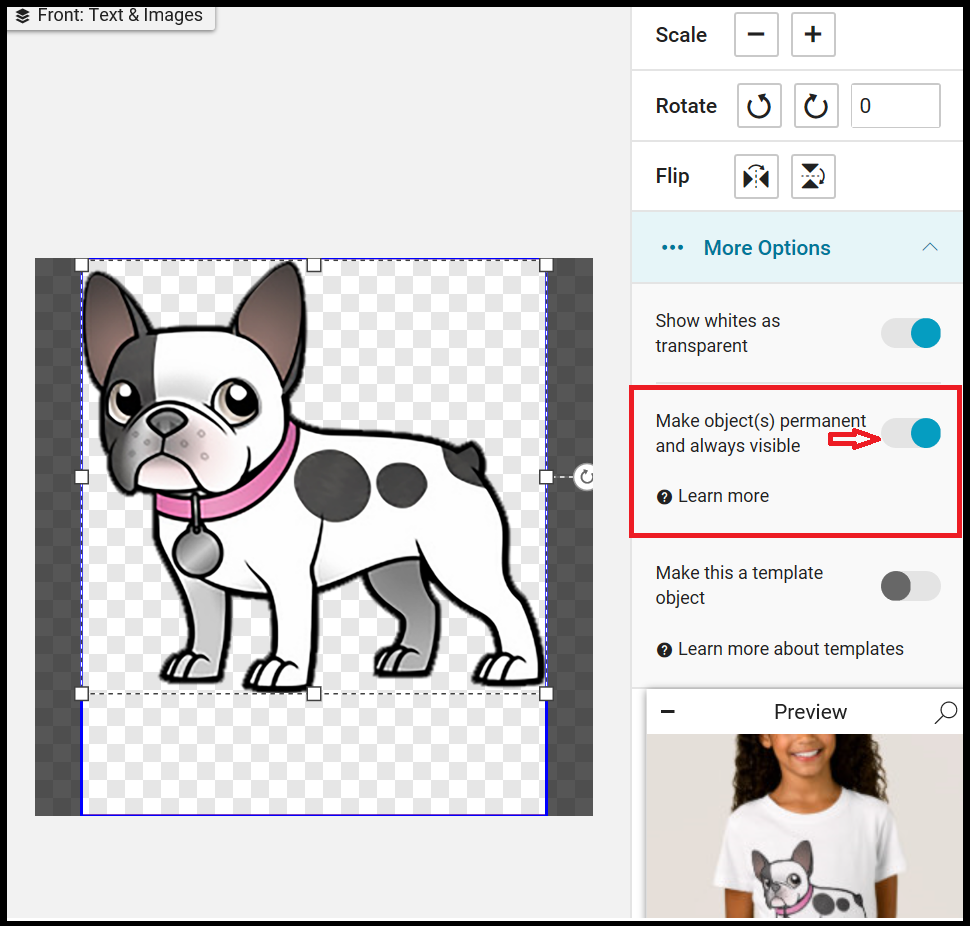This screenshot has height=926, width=970.
Task: Toggle Show whites as transparent
Action: 911,333
